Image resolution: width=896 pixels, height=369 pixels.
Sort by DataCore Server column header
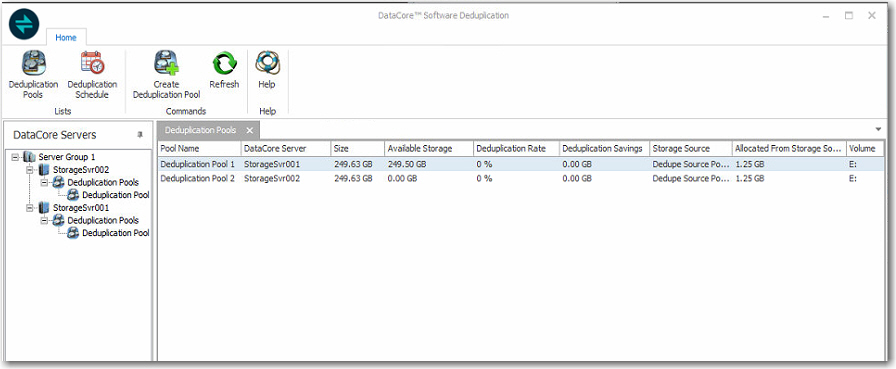(x=286, y=149)
